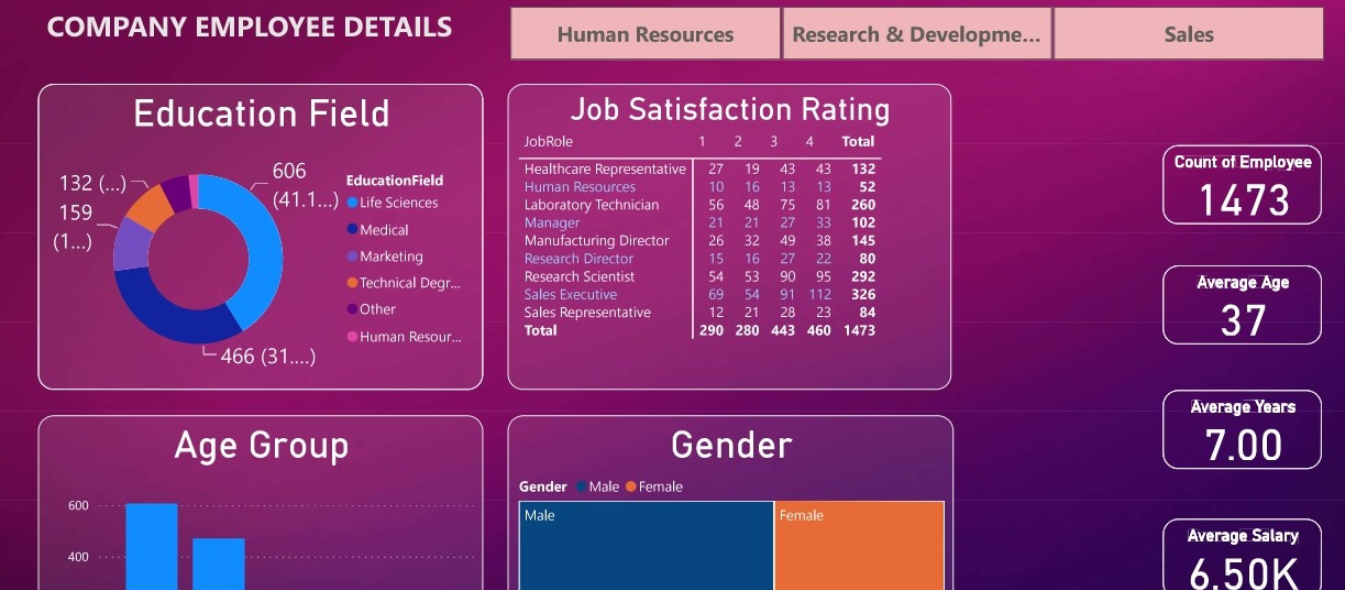The height and width of the screenshot is (590, 1345).
Task: Select Sales Representative row label
Action: tap(587, 313)
